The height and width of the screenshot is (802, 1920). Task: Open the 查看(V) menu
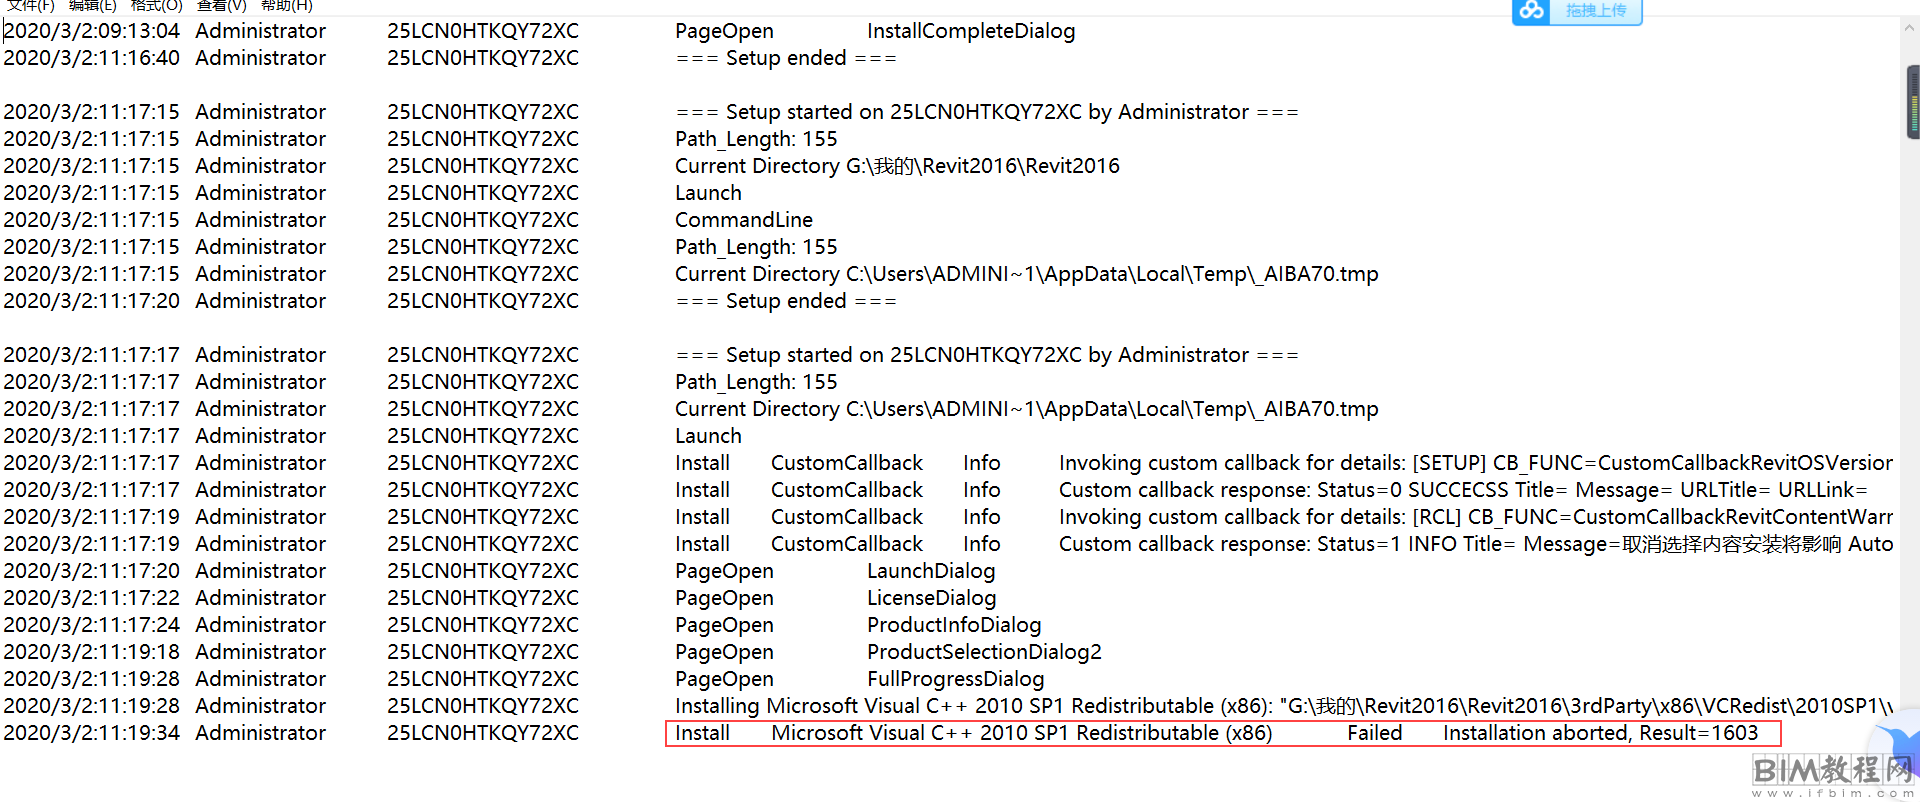click(222, 5)
